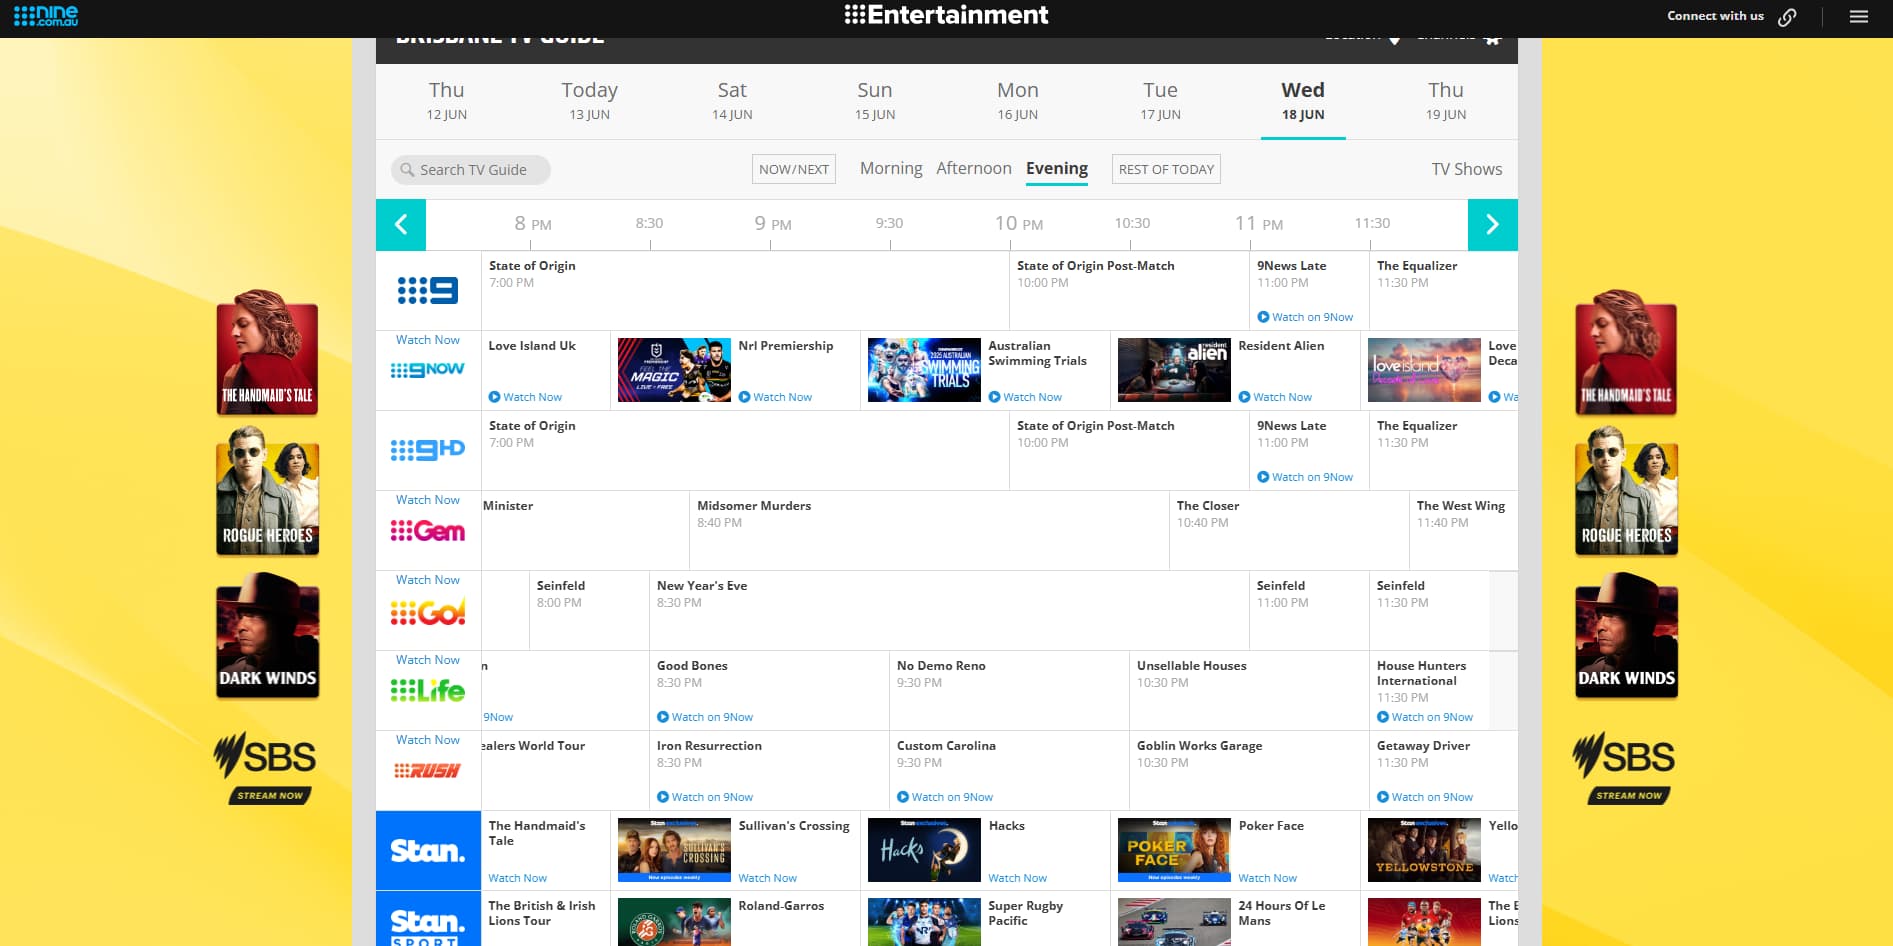Select the Mon 16 Jun tab
The width and height of the screenshot is (1893, 946).
pyautogui.click(x=1018, y=101)
